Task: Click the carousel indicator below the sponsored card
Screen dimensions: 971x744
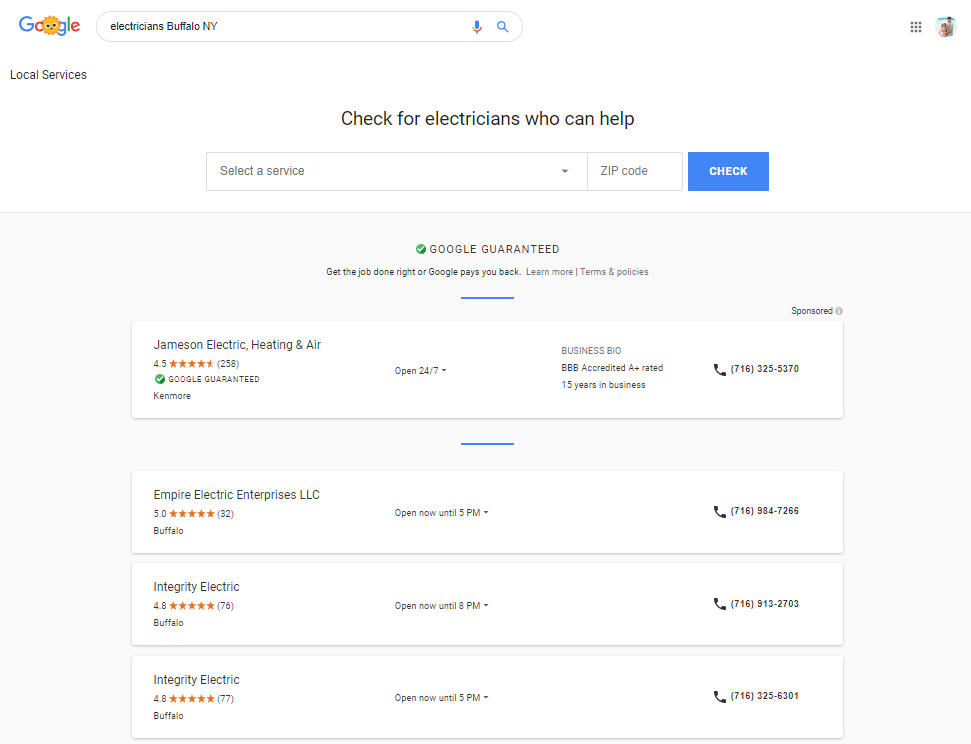Action: [x=487, y=443]
